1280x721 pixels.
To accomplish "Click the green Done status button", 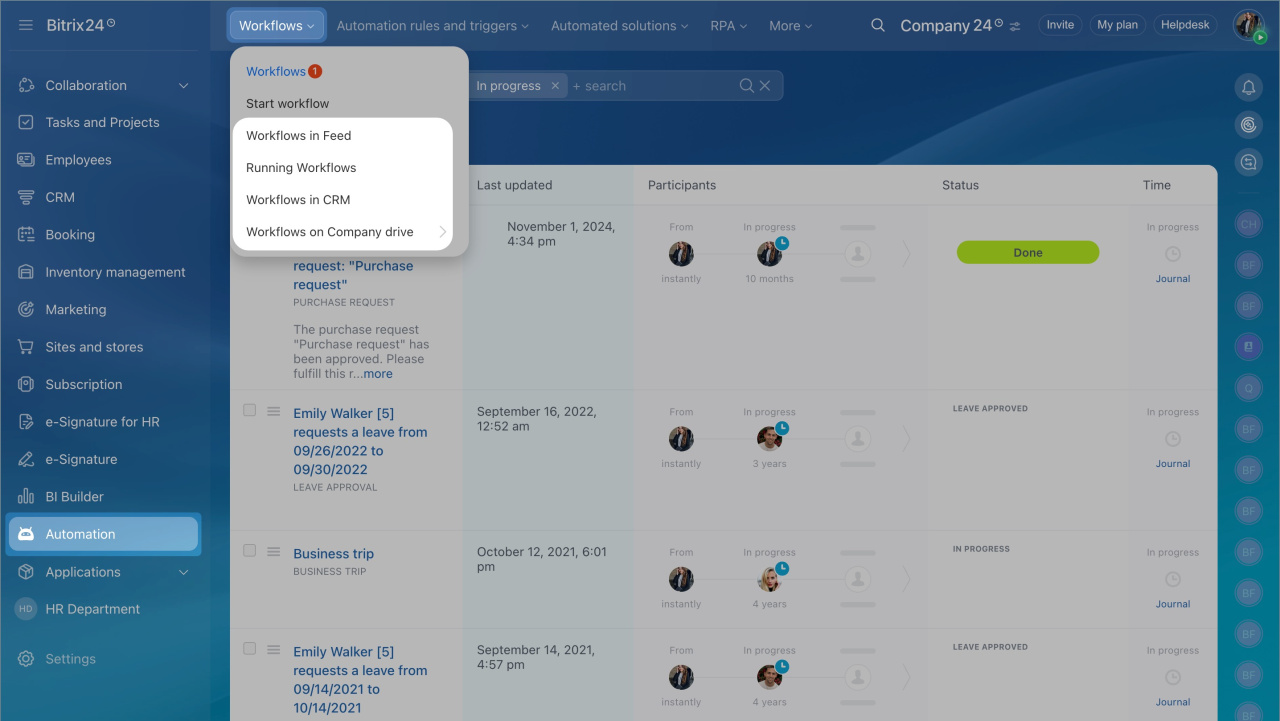I will (x=1028, y=253).
